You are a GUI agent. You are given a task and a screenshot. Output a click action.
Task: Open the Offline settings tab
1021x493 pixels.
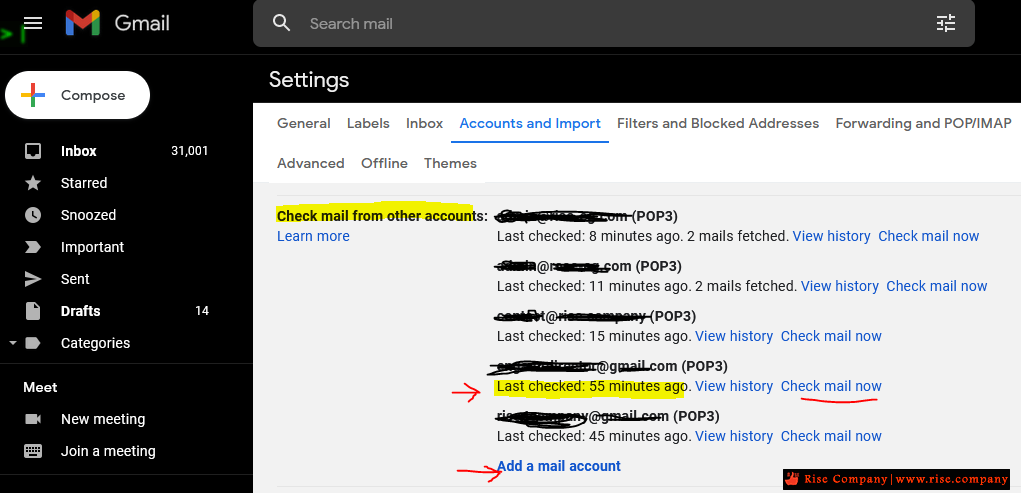point(384,163)
